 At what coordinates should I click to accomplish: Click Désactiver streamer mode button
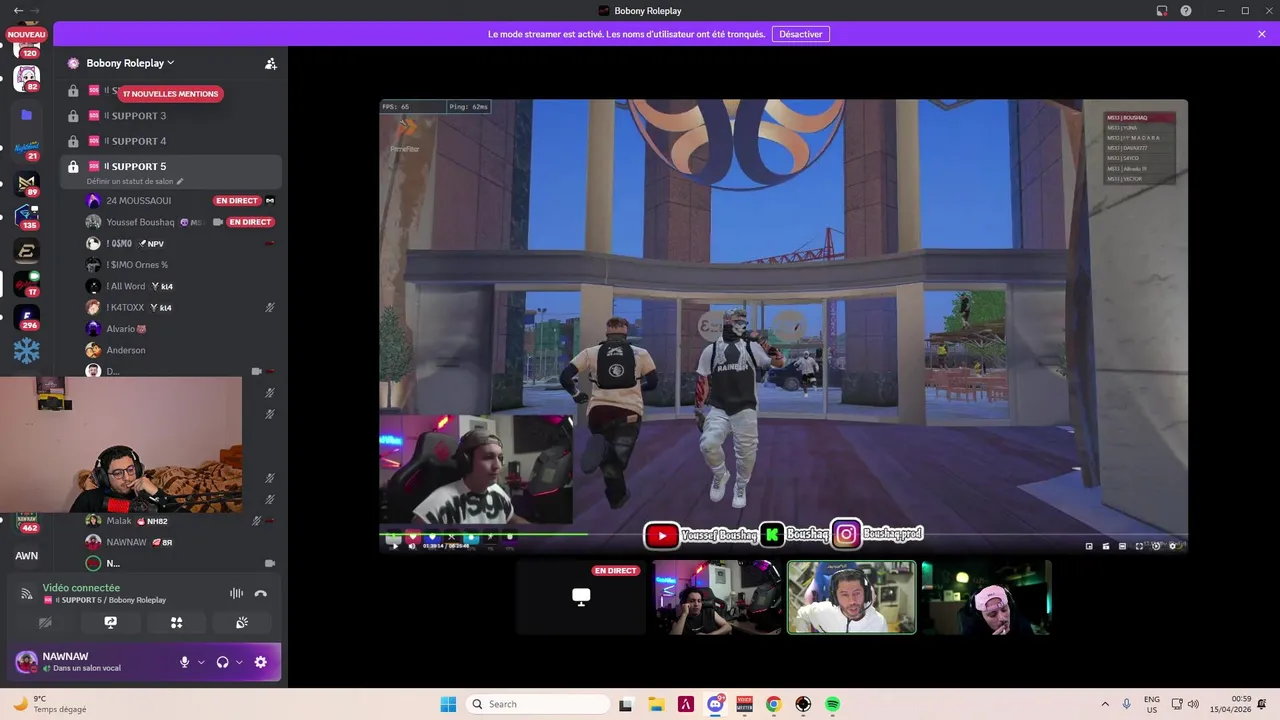pyautogui.click(x=800, y=34)
